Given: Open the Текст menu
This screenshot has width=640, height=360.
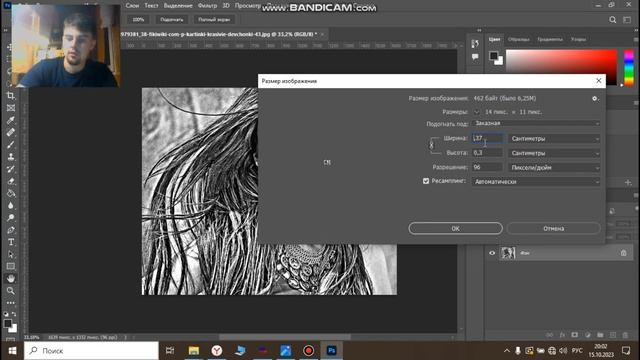Looking at the screenshot, I should [x=151, y=6].
